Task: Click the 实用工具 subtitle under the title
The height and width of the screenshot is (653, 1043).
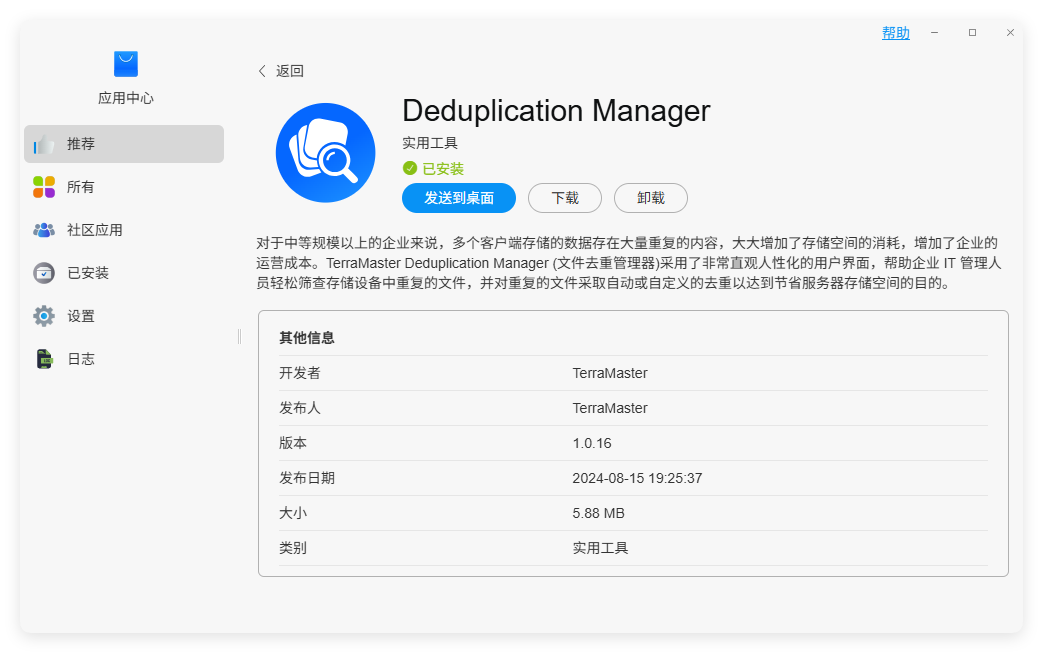Action: coord(430,143)
